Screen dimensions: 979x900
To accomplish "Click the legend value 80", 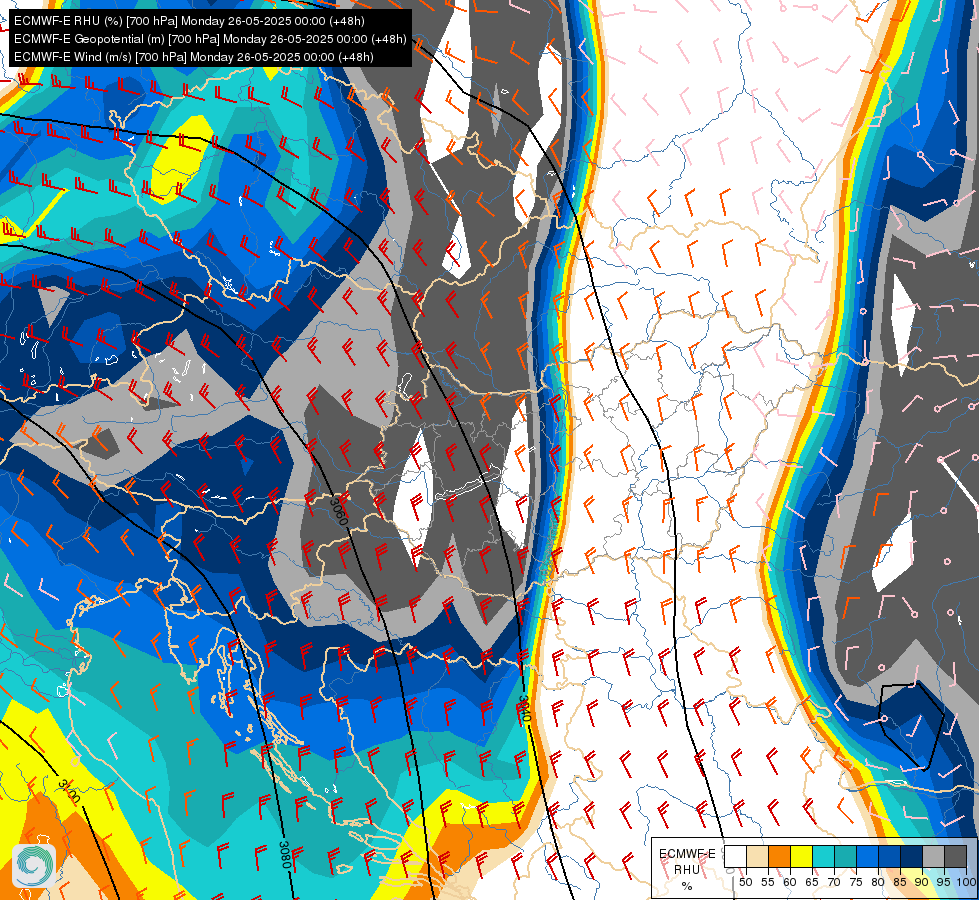I will coord(878,882).
